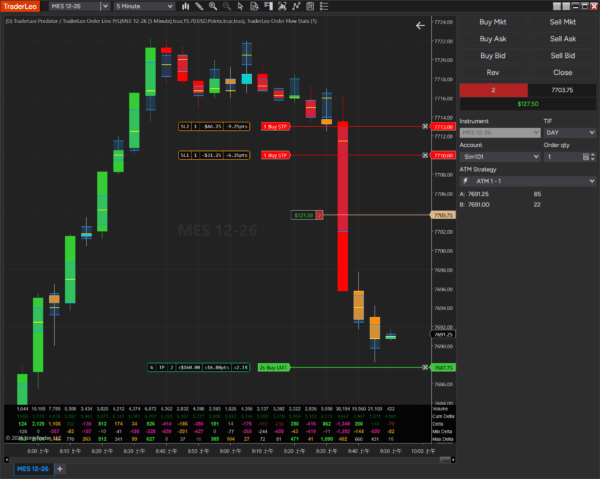The width and height of the screenshot is (600, 479).
Task: Click the SL1 stop loss info label
Action: (x=214, y=155)
